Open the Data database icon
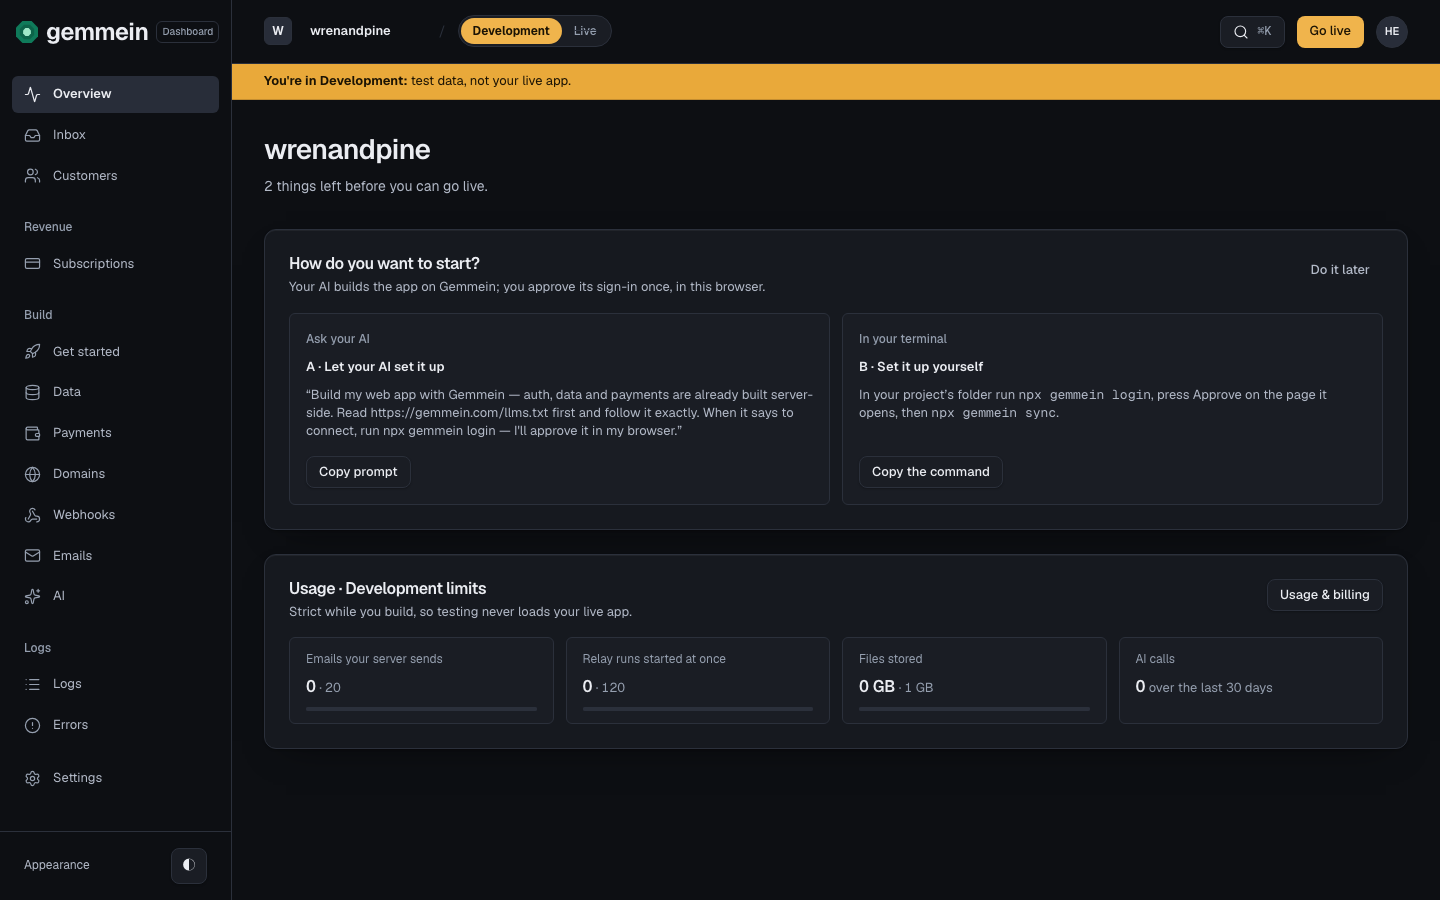 [x=33, y=392]
